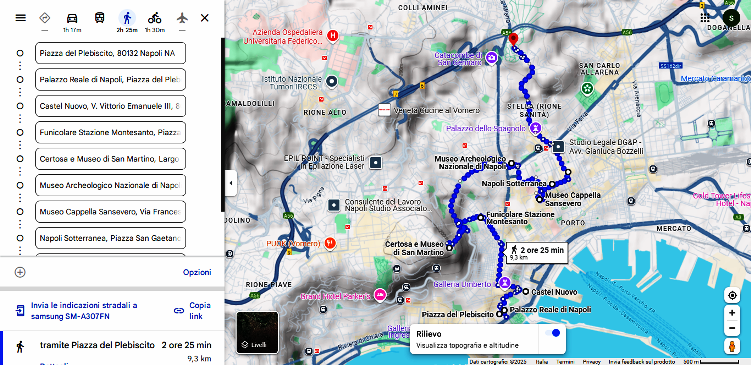Send directions to samsung SM-A307FN

point(77,310)
